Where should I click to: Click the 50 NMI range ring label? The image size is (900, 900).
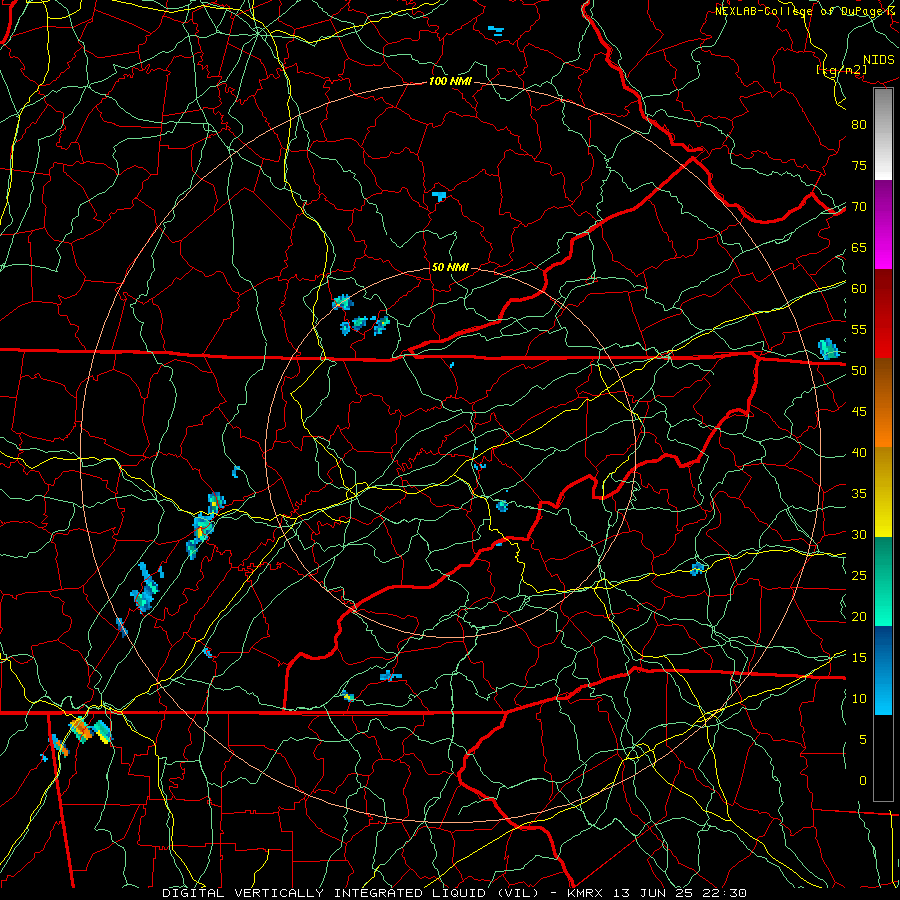(x=450, y=267)
